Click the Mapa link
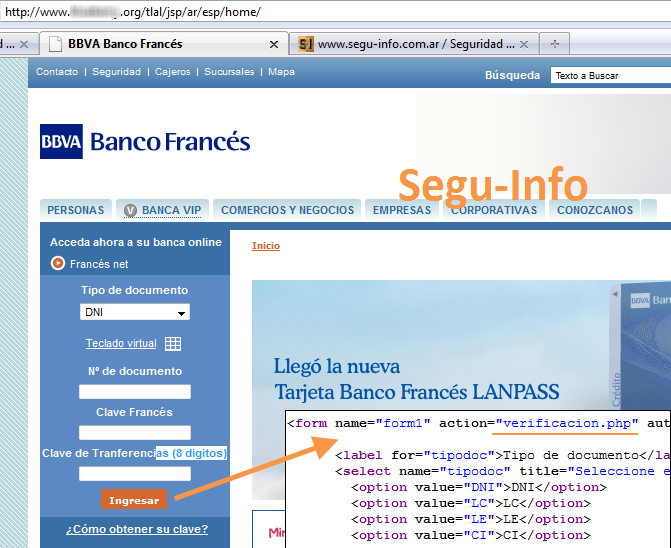Screen dimensions: 671x548 [x=281, y=72]
